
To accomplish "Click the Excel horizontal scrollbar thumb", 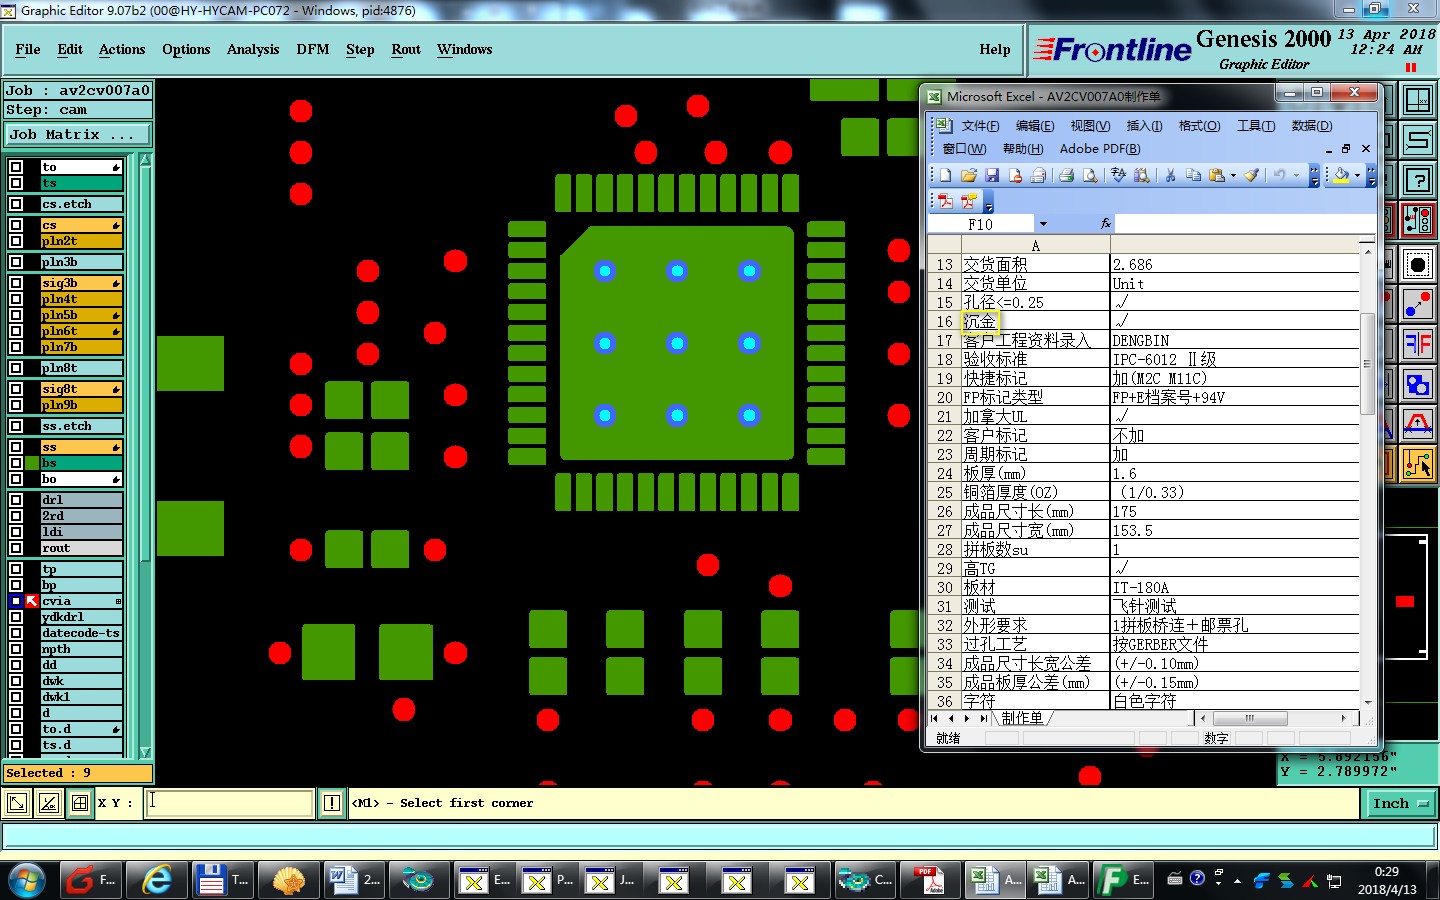I will click(x=1250, y=718).
